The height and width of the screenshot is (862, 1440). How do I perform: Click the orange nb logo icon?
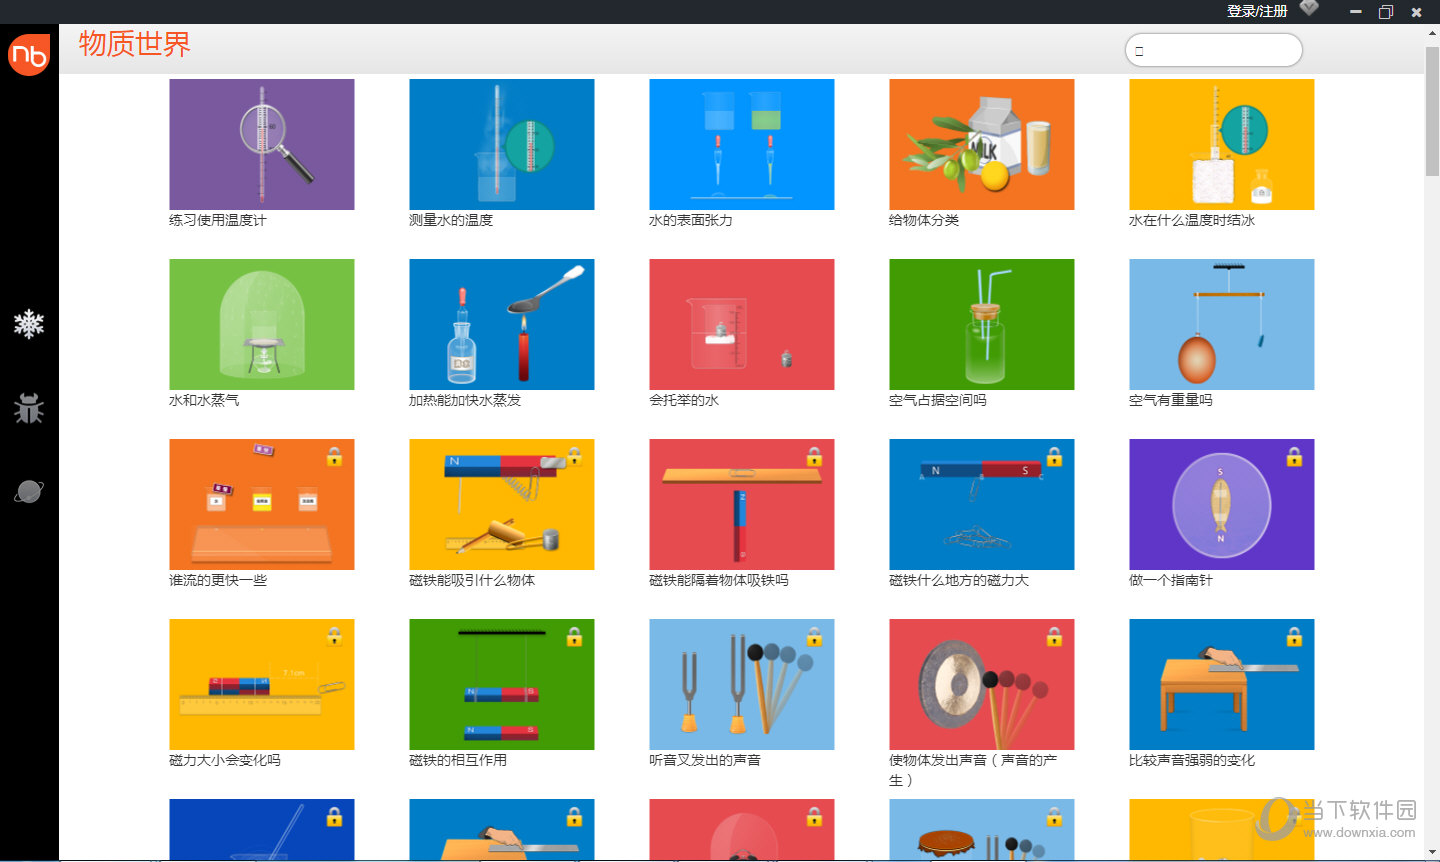click(x=29, y=54)
